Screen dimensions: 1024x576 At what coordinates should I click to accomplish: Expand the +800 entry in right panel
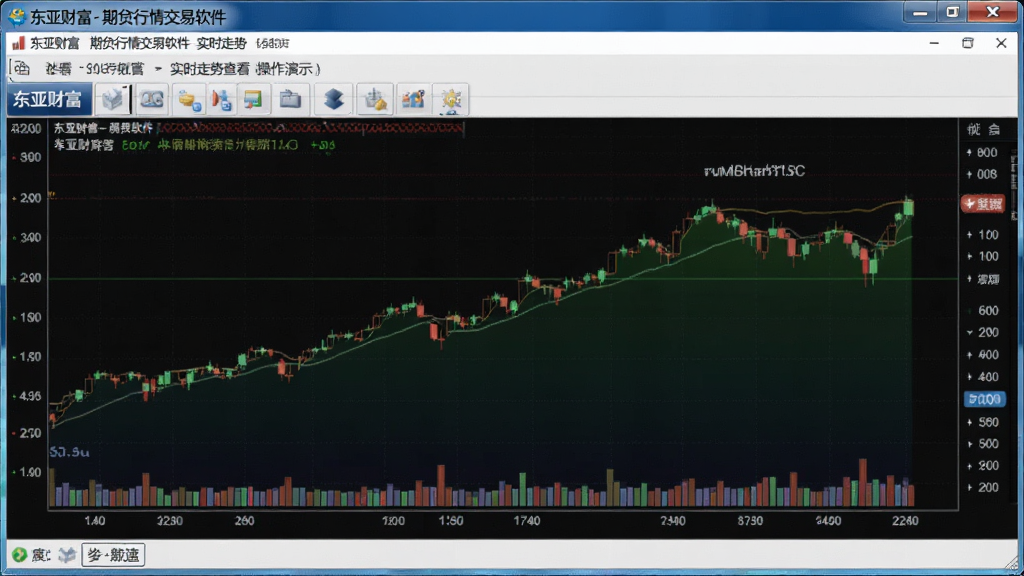[x=982, y=152]
